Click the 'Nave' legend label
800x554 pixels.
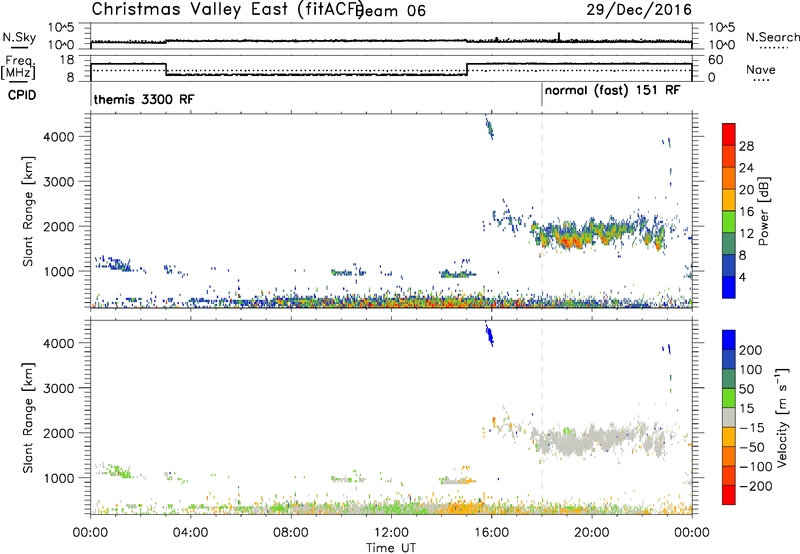[x=760, y=70]
